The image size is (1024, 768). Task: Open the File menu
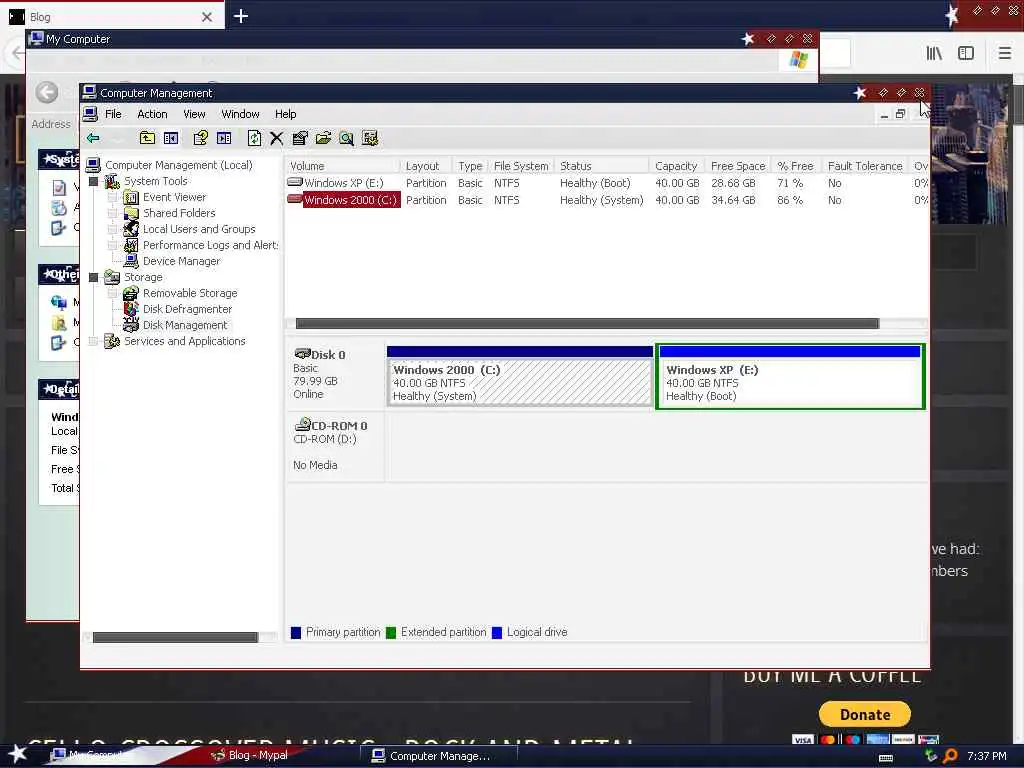[x=113, y=114]
